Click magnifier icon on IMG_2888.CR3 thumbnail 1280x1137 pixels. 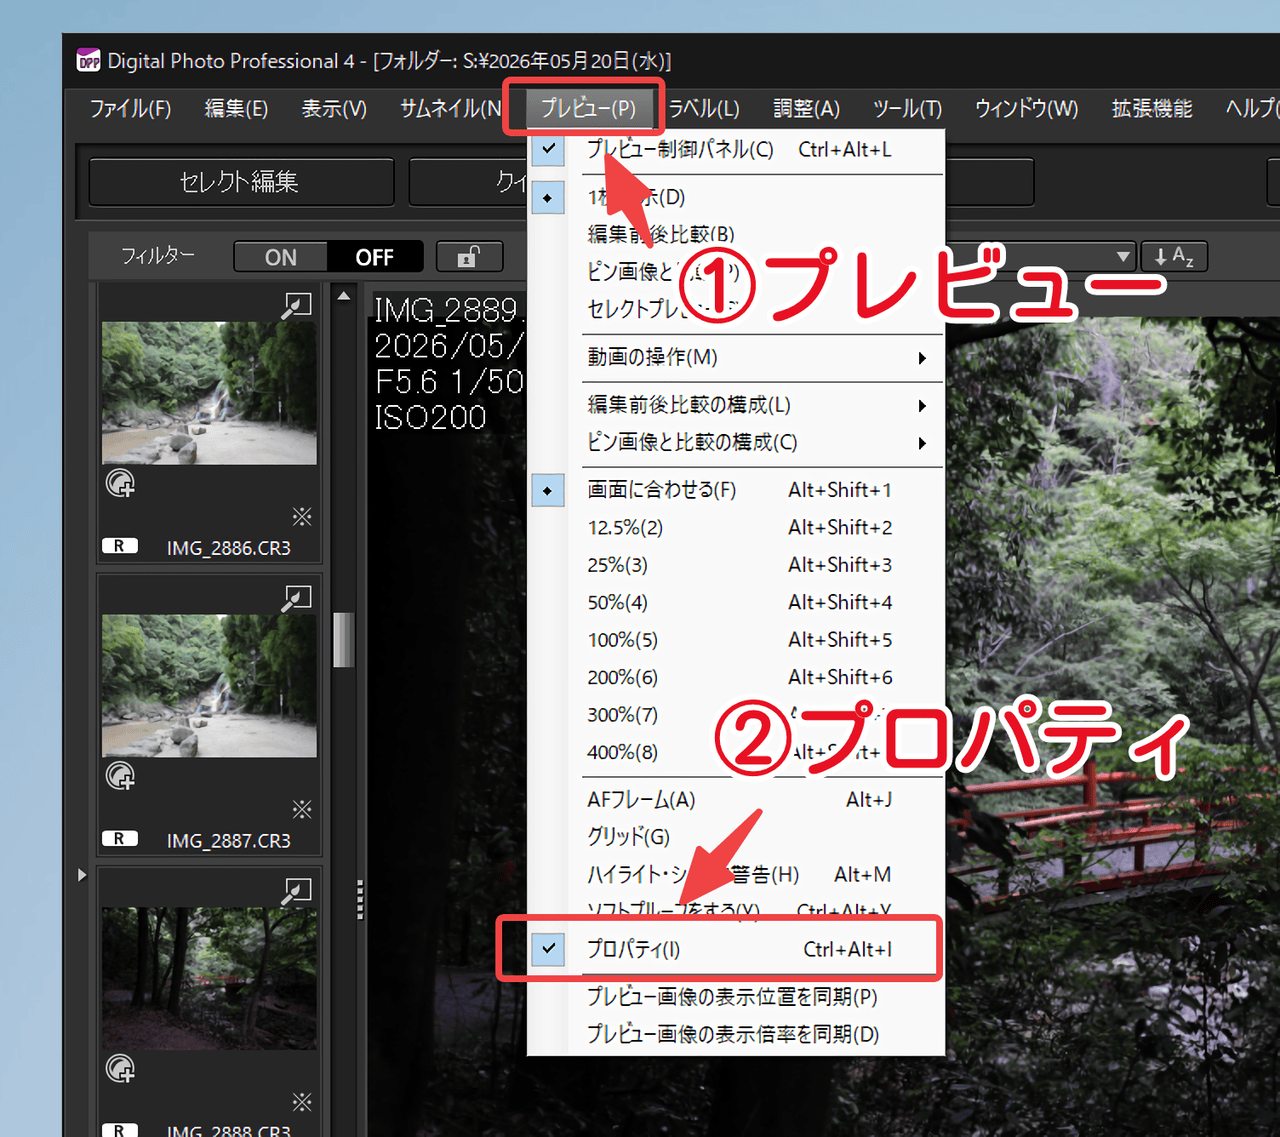pos(297,891)
